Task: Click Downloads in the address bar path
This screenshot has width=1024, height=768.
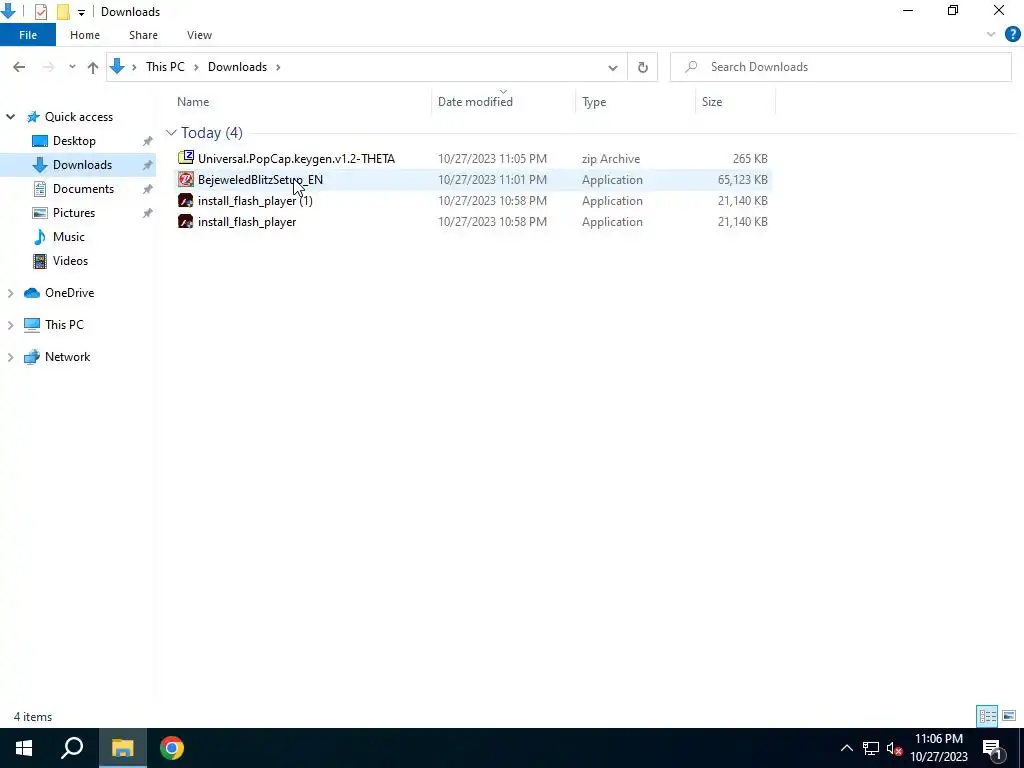Action: click(x=237, y=67)
